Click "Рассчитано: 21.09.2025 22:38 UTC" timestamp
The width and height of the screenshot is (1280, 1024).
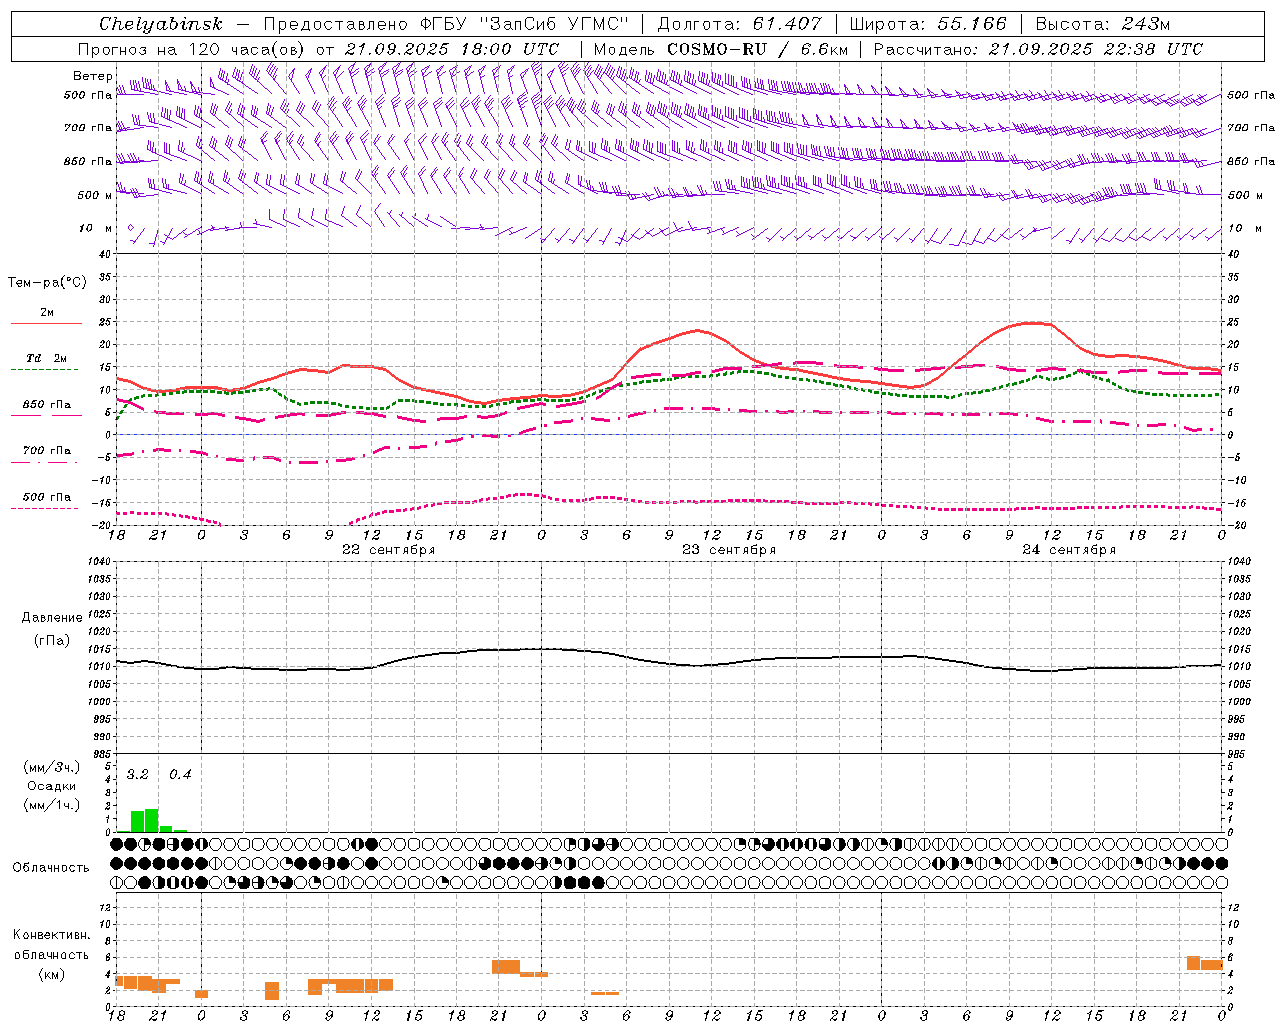tap(1038, 49)
